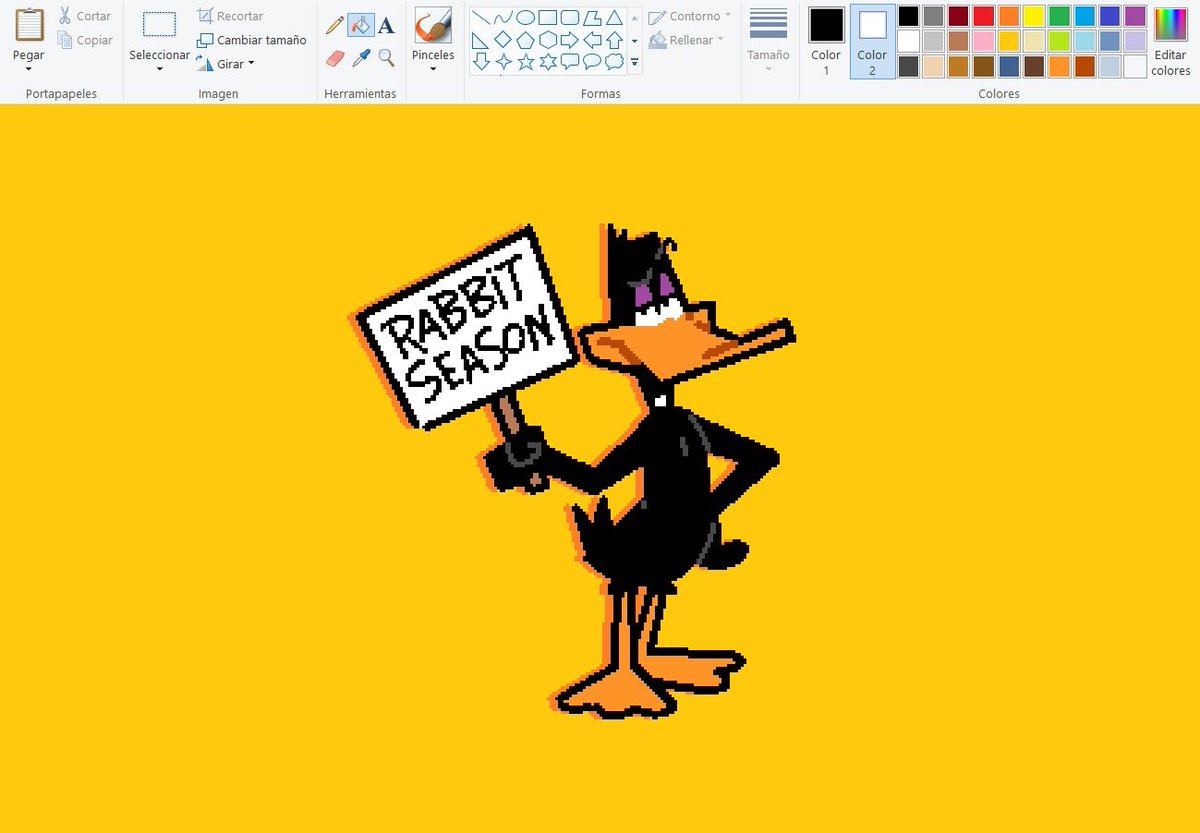The image size is (1200, 833).
Task: Choose the curve shape
Action: coord(504,17)
